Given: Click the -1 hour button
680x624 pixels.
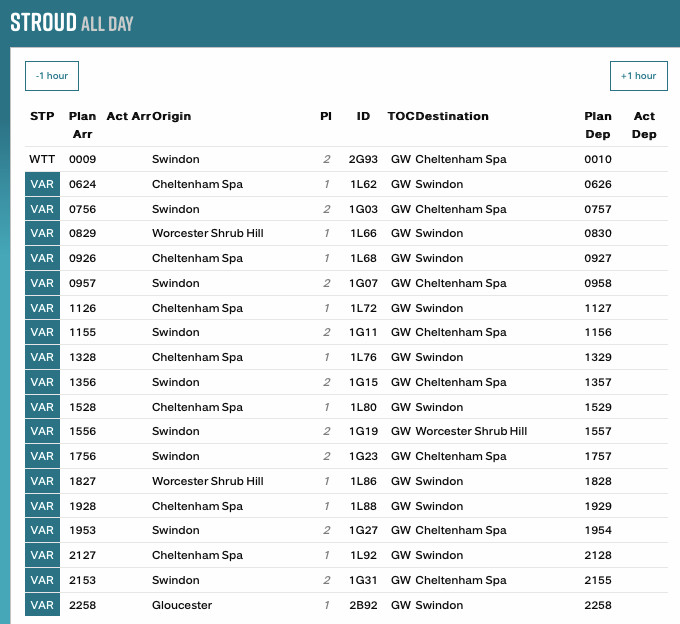Looking at the screenshot, I should [51, 76].
